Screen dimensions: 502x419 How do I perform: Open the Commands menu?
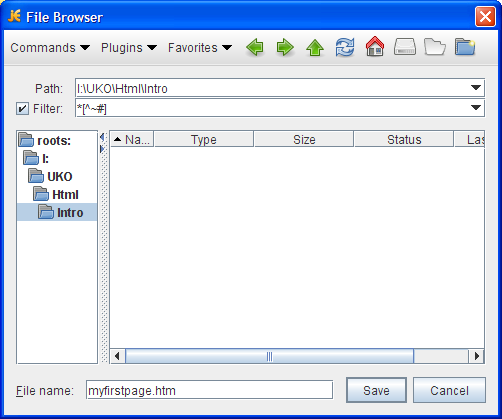pos(50,48)
